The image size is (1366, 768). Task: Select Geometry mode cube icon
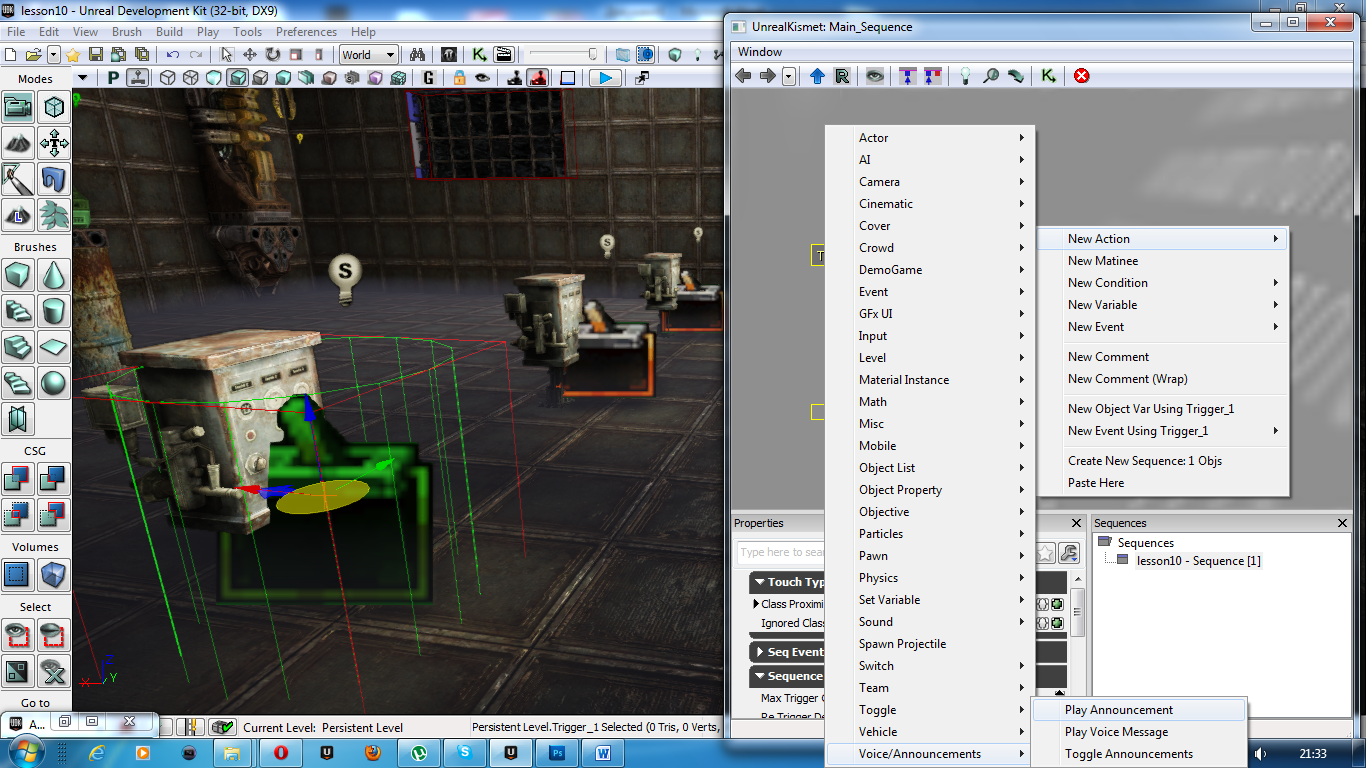point(54,106)
